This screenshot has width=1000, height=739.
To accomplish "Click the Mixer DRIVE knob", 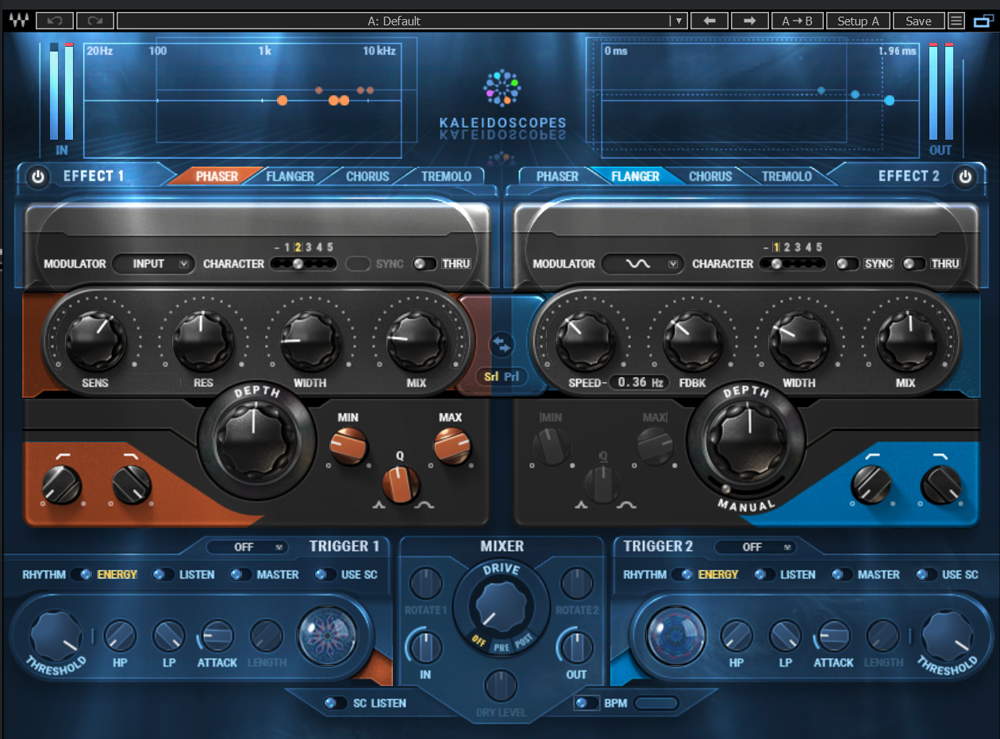I will (x=501, y=605).
